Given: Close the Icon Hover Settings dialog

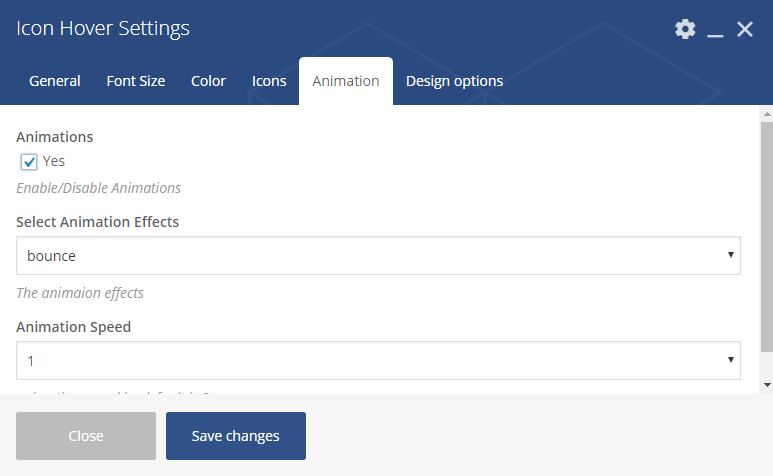Looking at the screenshot, I should (745, 29).
